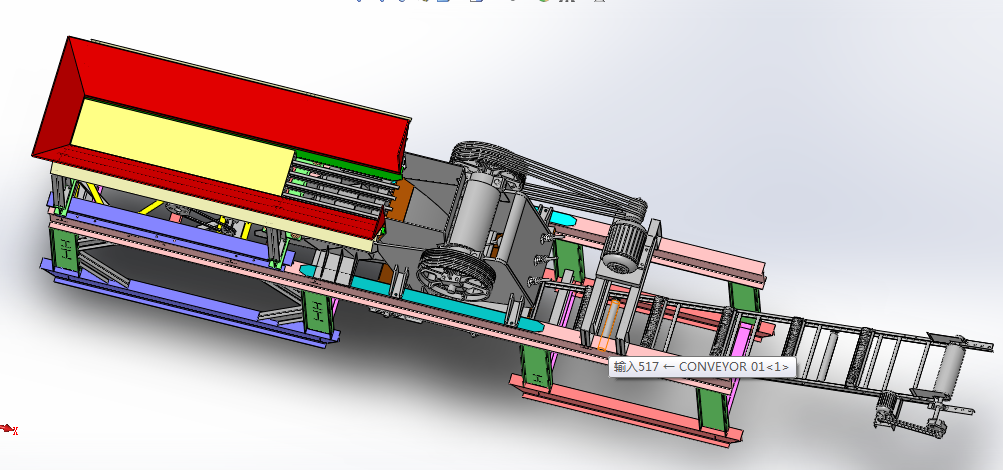1003x470 pixels.
Task: Pick the spoked flywheel on the crusher front
Action: 456,274
